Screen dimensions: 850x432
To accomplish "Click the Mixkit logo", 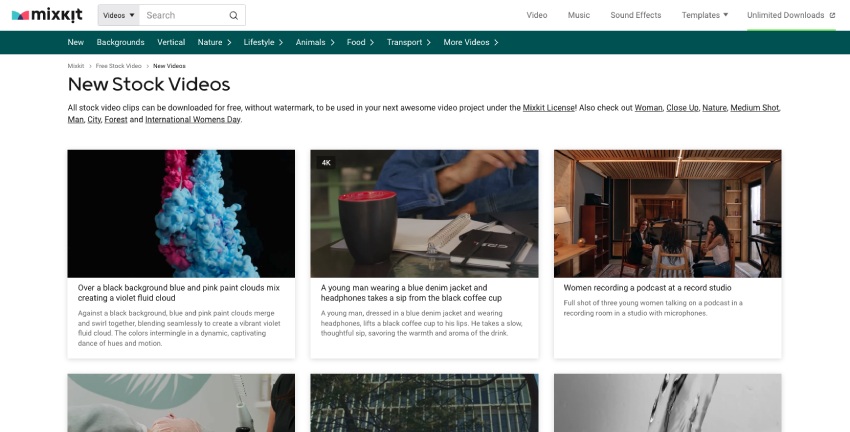I will click(47, 15).
